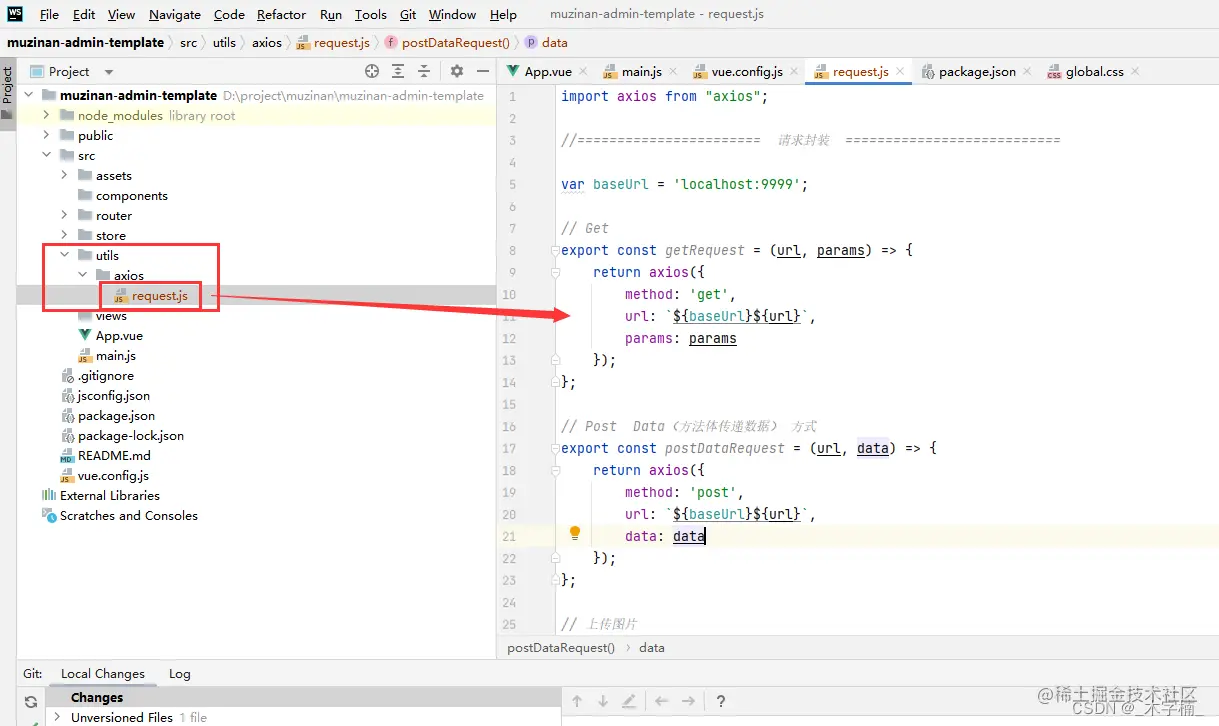This screenshot has width=1219, height=726.
Task: Collapse the muzinan-admin-template root node
Action: coord(28,95)
